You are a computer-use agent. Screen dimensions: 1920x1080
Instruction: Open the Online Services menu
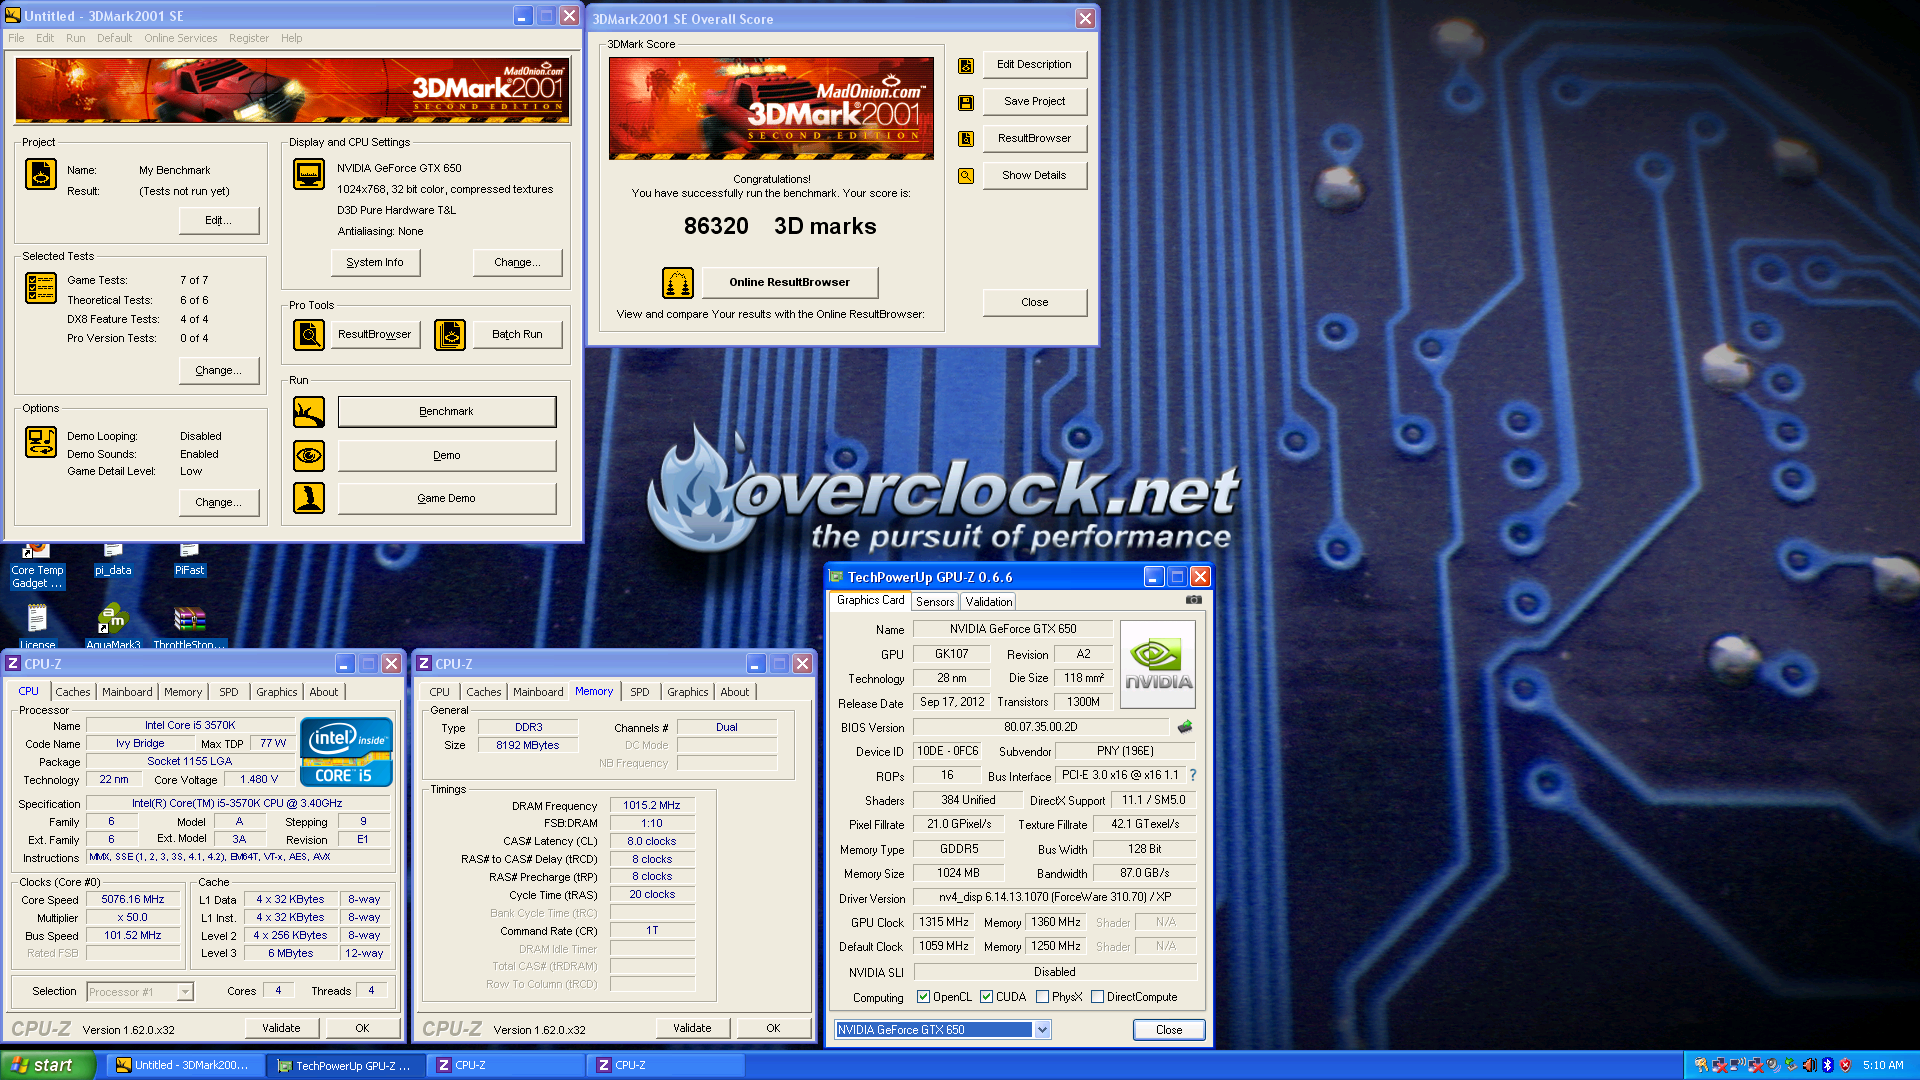[180, 38]
